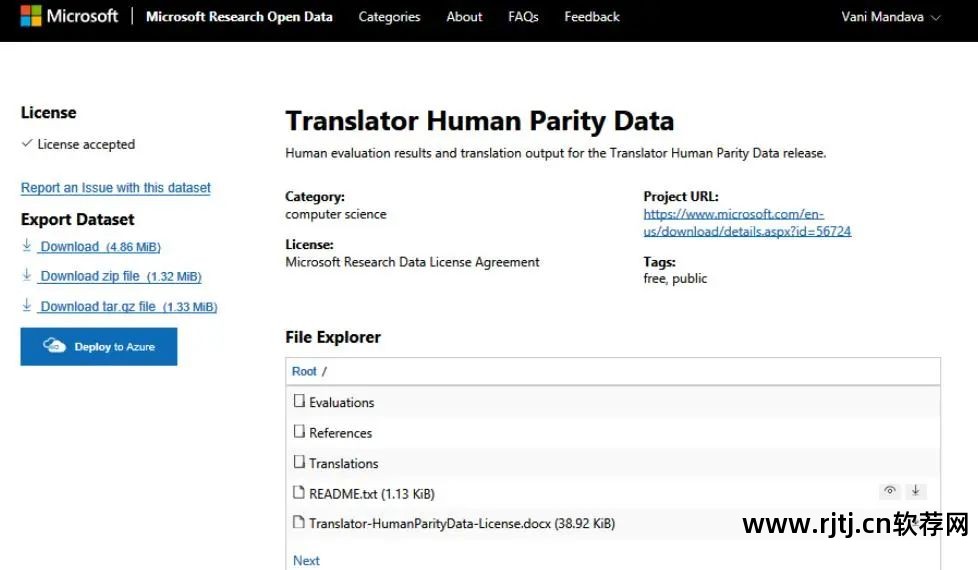Preview README.txt with the eye icon
This screenshot has width=978, height=570.
pos(890,490)
